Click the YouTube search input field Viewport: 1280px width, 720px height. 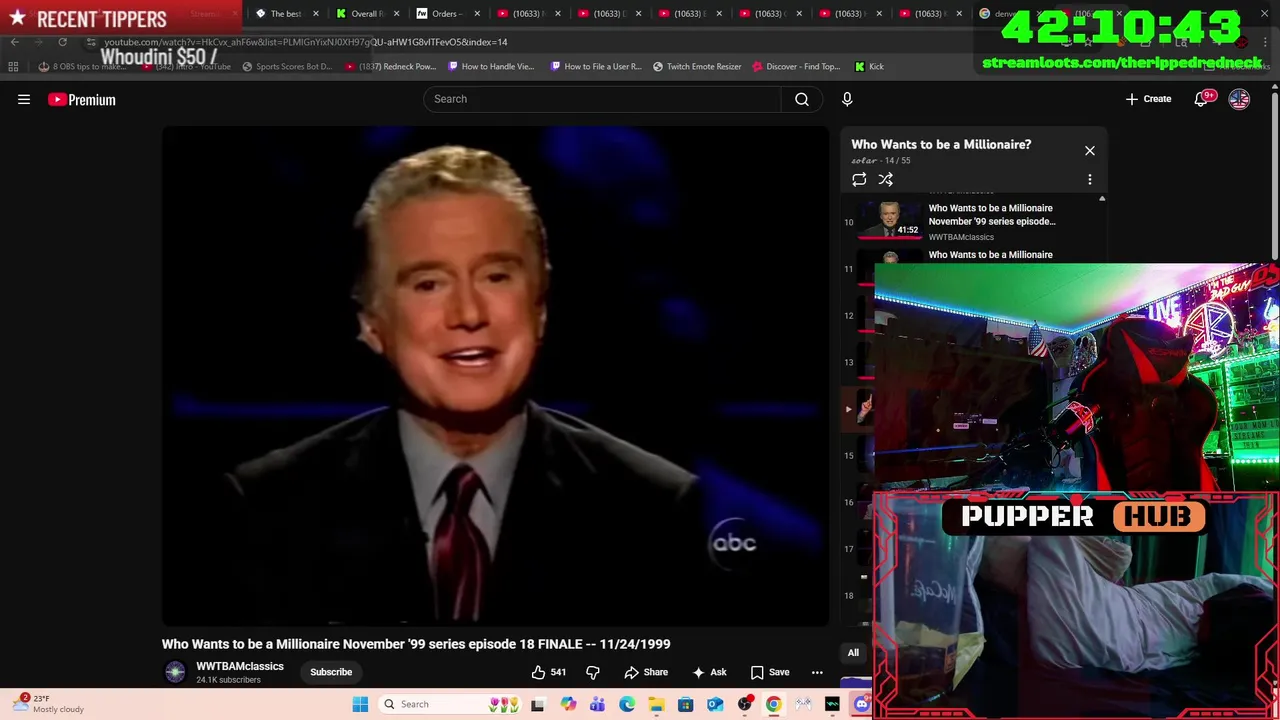click(x=602, y=99)
